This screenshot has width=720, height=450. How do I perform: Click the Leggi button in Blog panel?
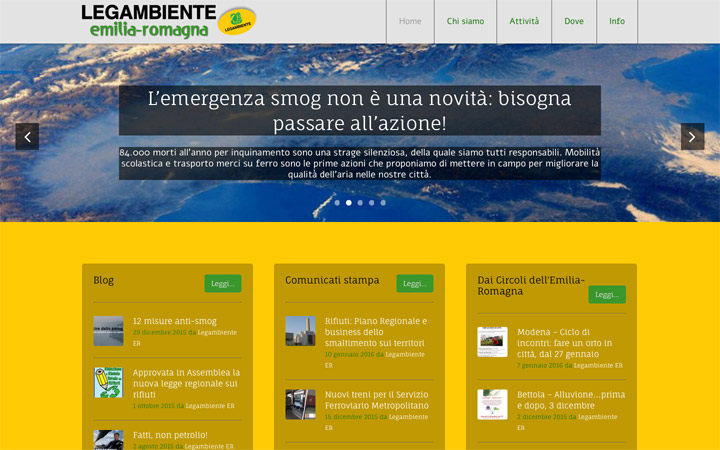pos(223,284)
